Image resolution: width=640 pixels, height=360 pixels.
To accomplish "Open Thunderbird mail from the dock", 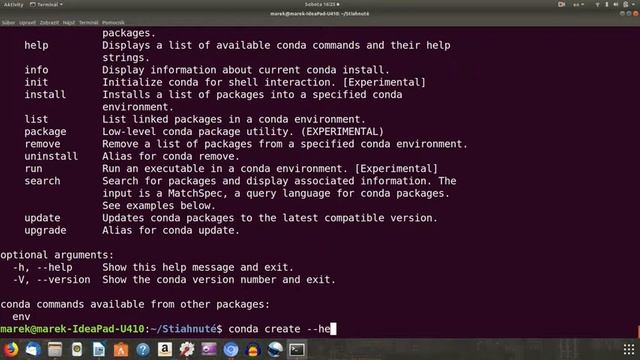I will [x=33, y=349].
